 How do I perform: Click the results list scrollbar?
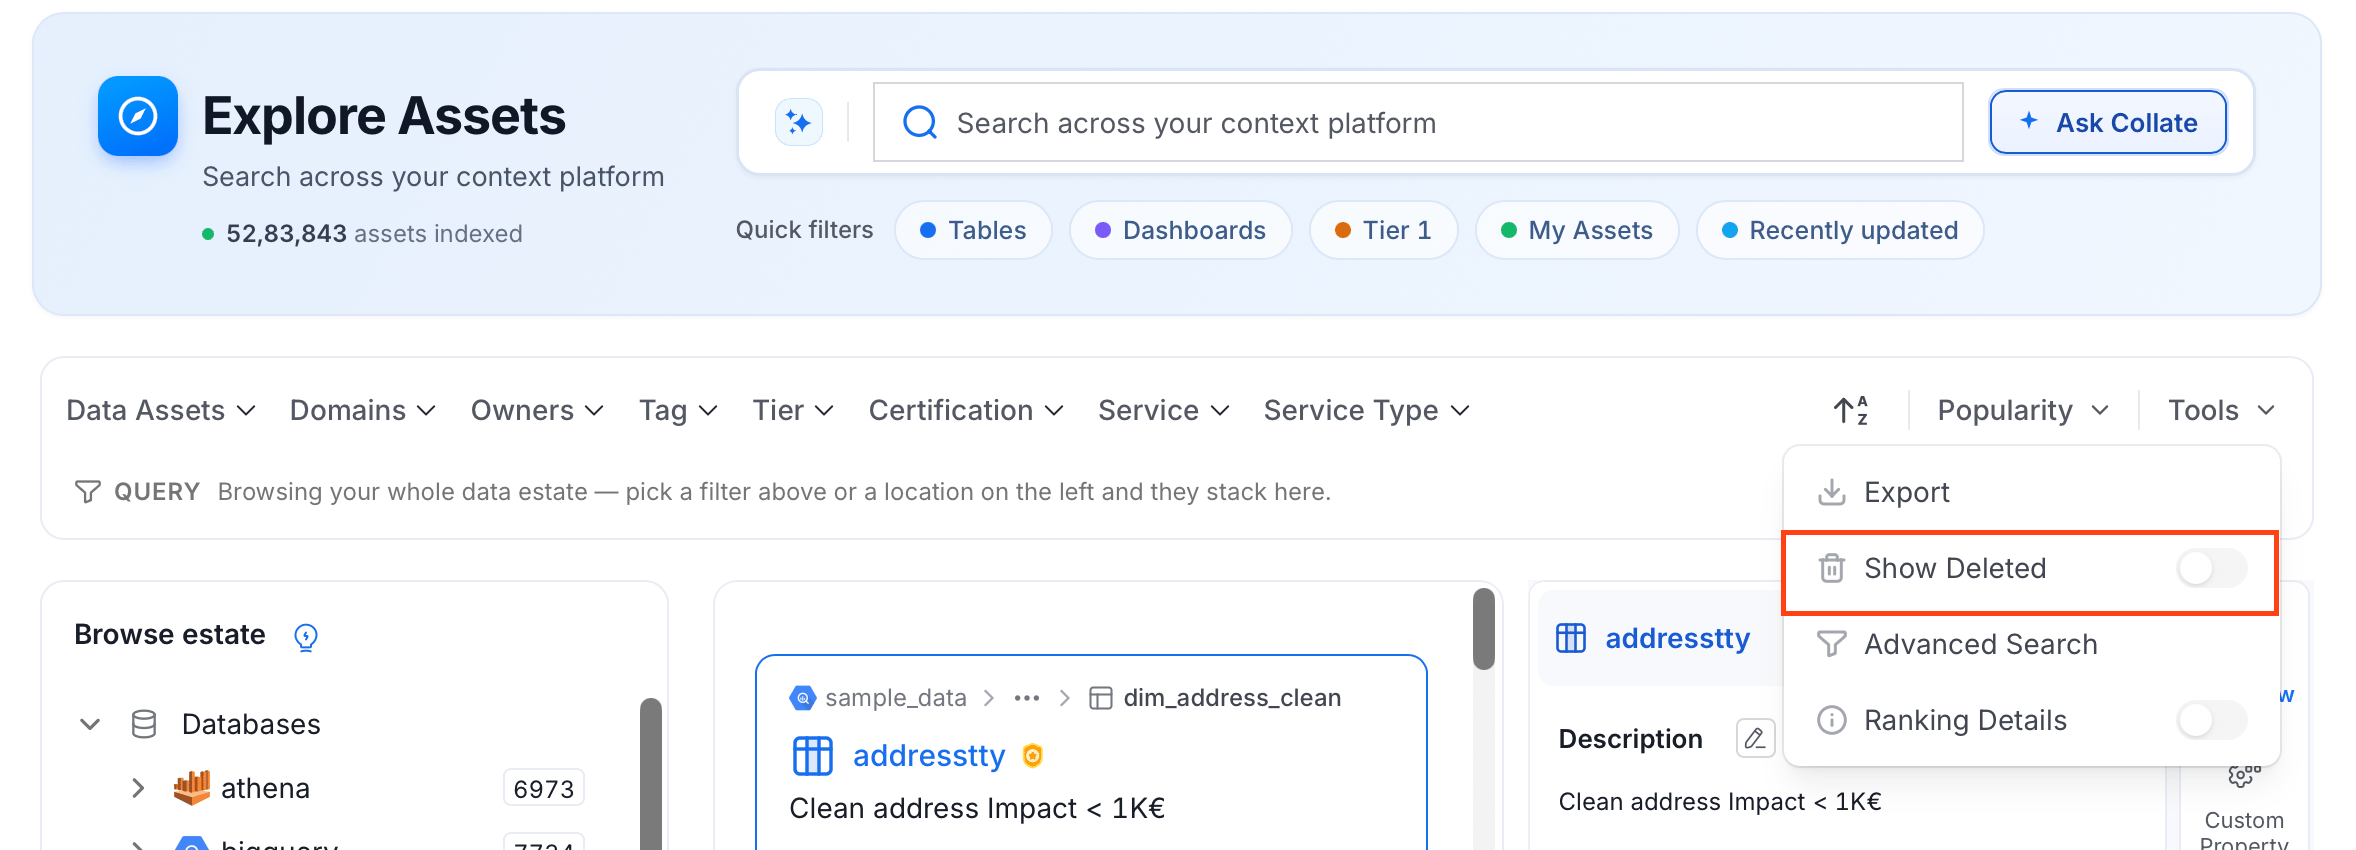tap(1484, 628)
